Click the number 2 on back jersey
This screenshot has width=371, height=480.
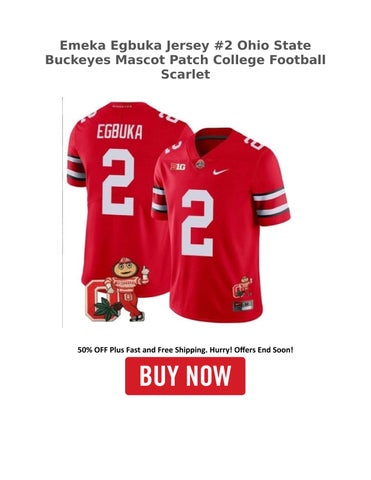(118, 182)
